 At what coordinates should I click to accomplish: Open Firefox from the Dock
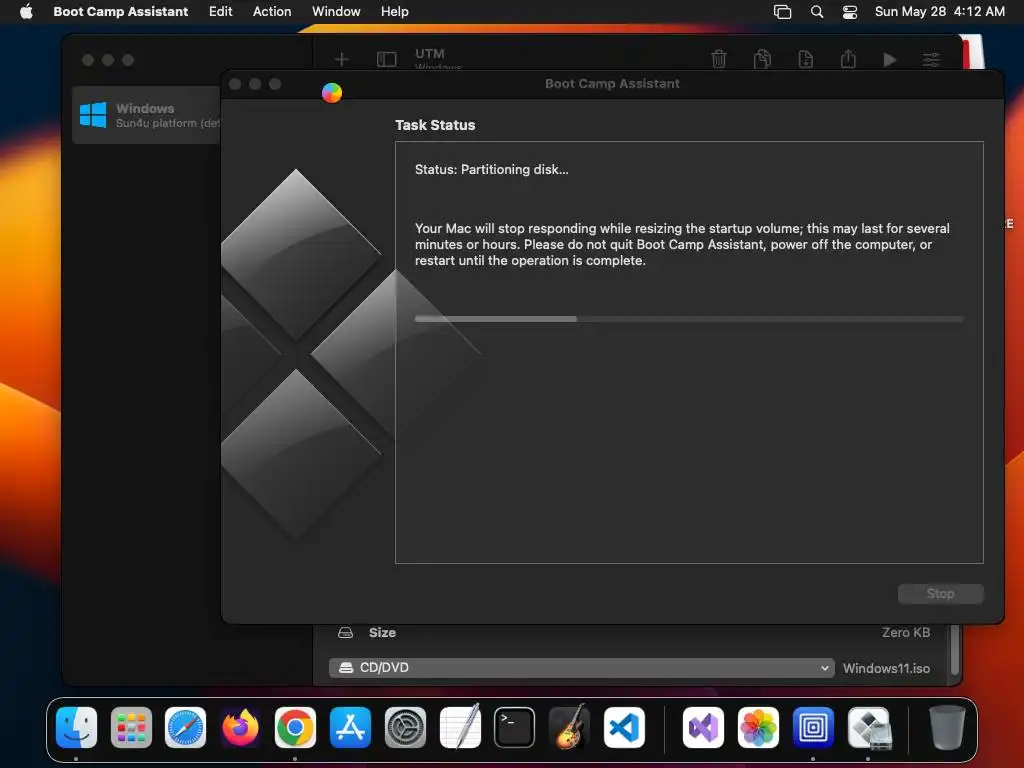(x=240, y=727)
